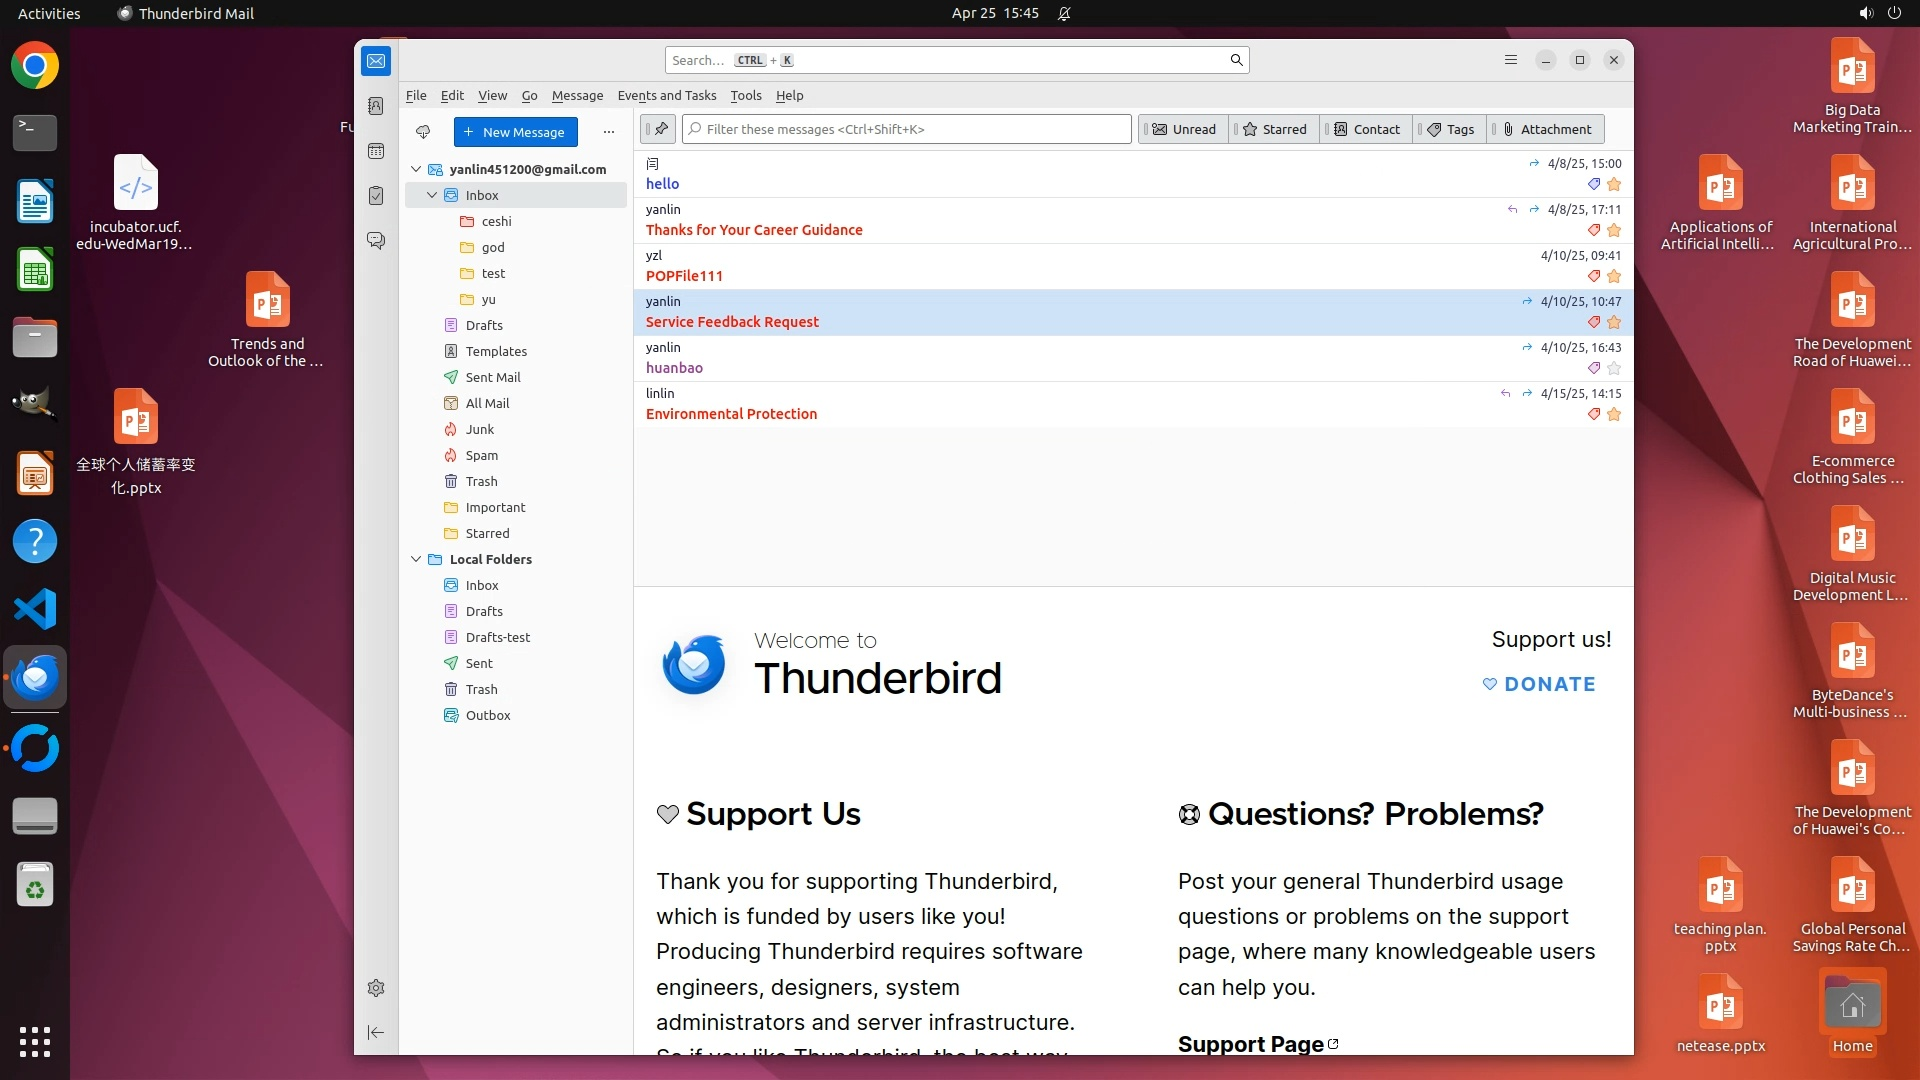Star the huanbao message
Image resolution: width=1920 pixels, height=1080 pixels.
click(x=1614, y=368)
